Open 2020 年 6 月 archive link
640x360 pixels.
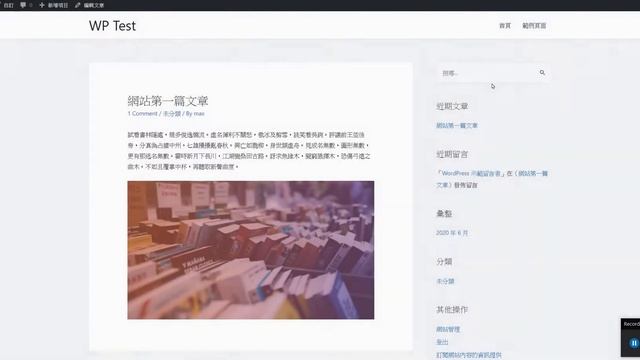452,233
